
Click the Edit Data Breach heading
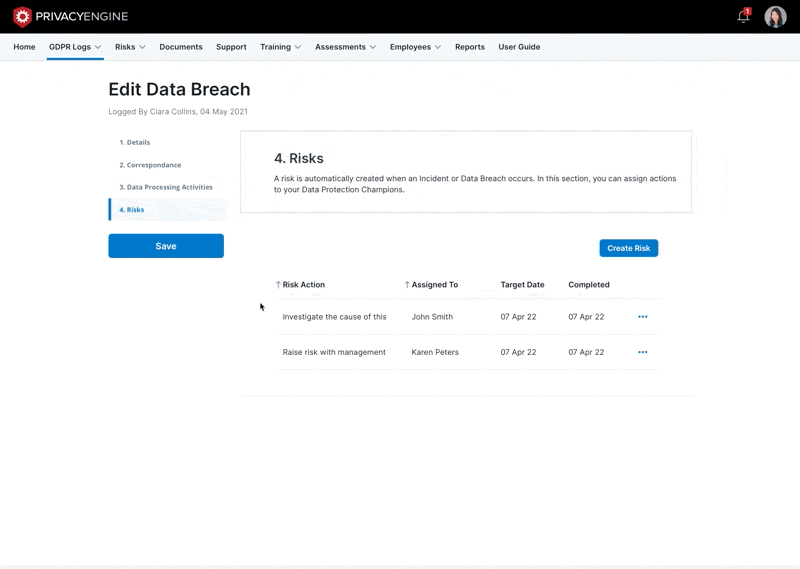[179, 89]
